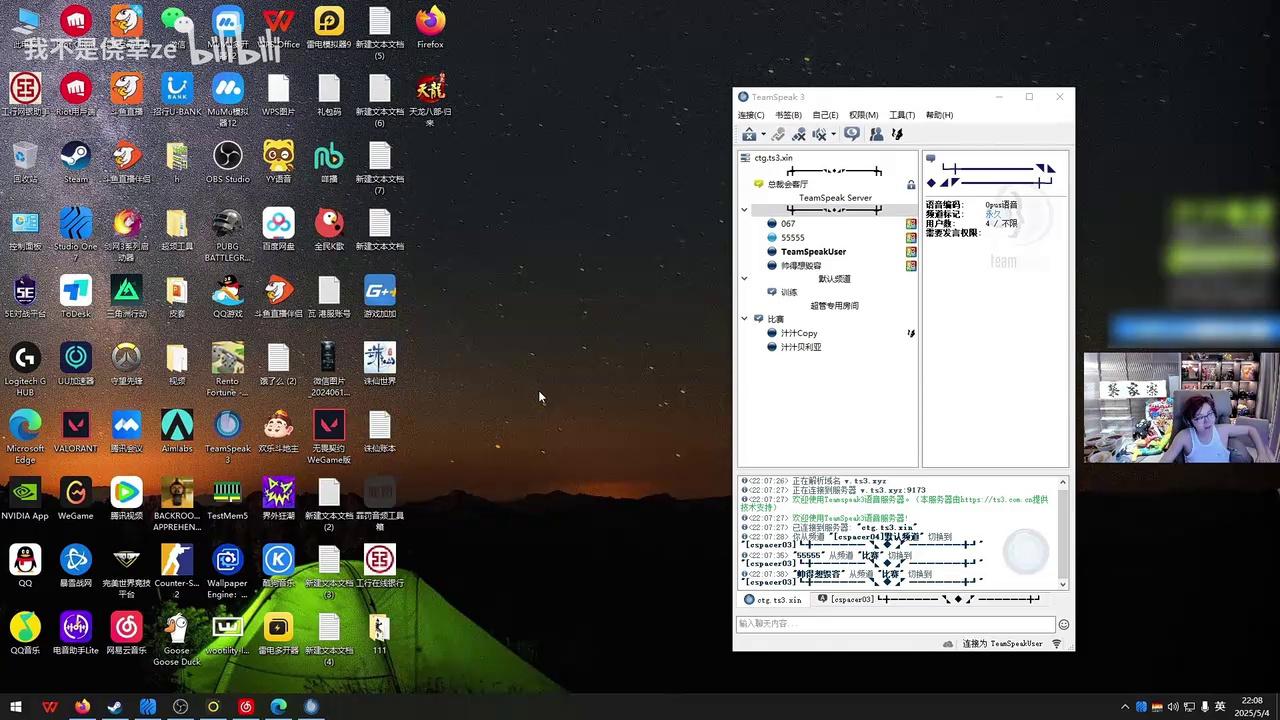Image resolution: width=1280 pixels, height=720 pixels.
Task: Click the contacts manager toolbar icon
Action: [876, 134]
